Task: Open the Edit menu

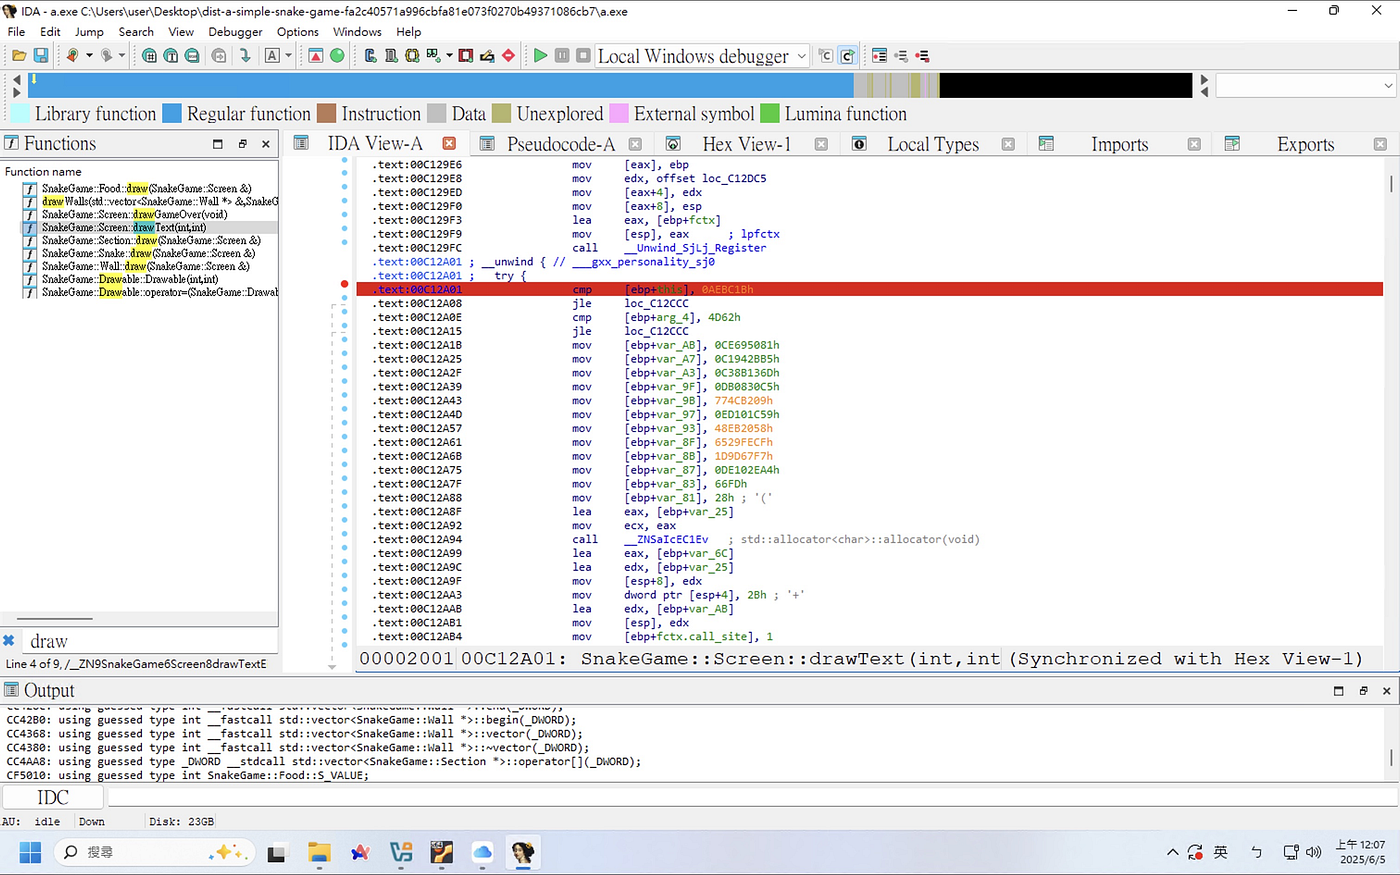Action: [50, 32]
